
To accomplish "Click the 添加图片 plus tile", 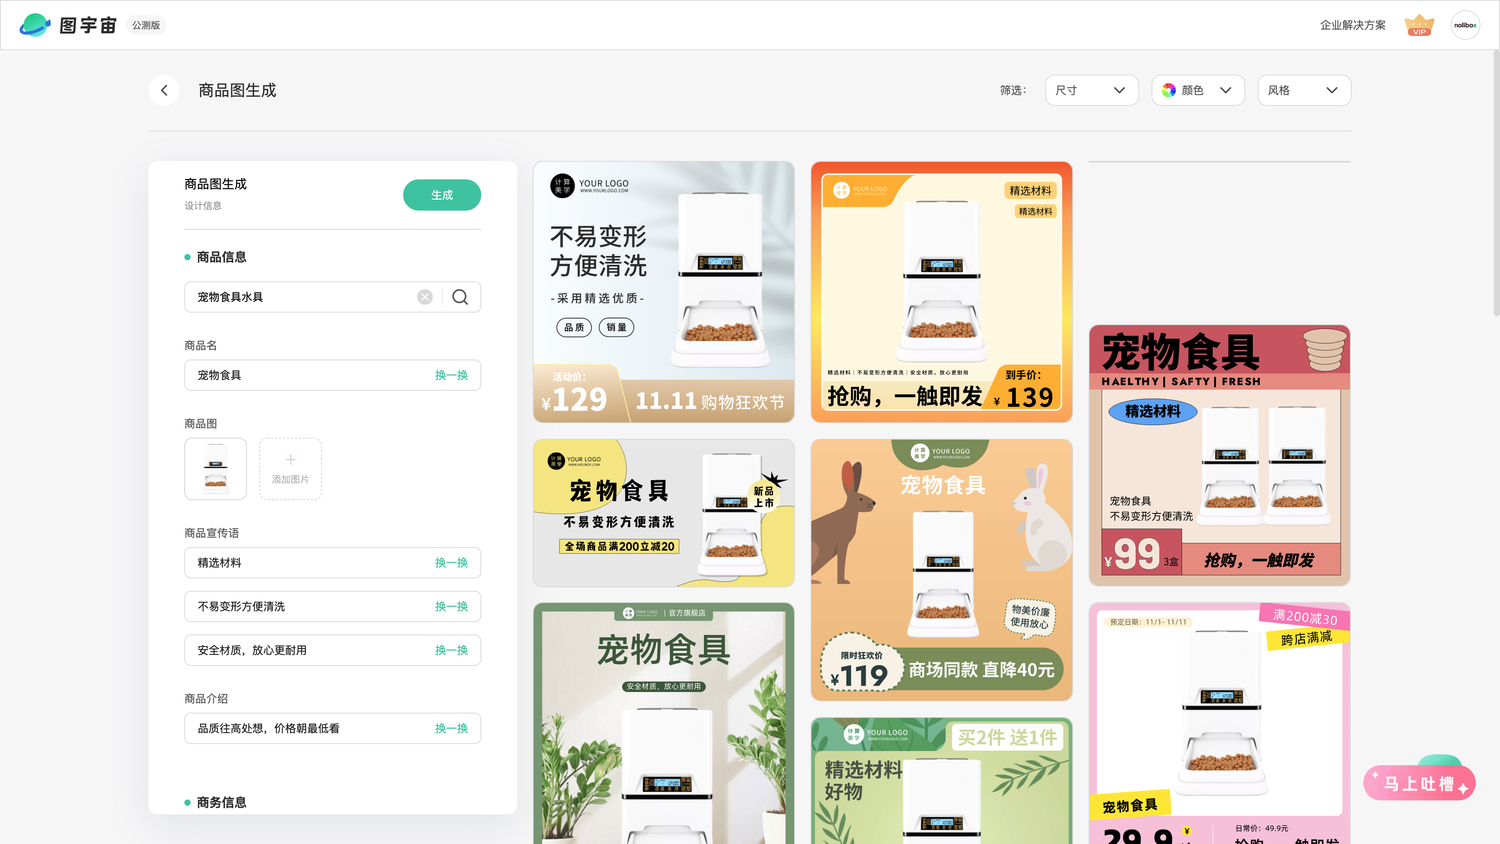I will click(x=290, y=469).
